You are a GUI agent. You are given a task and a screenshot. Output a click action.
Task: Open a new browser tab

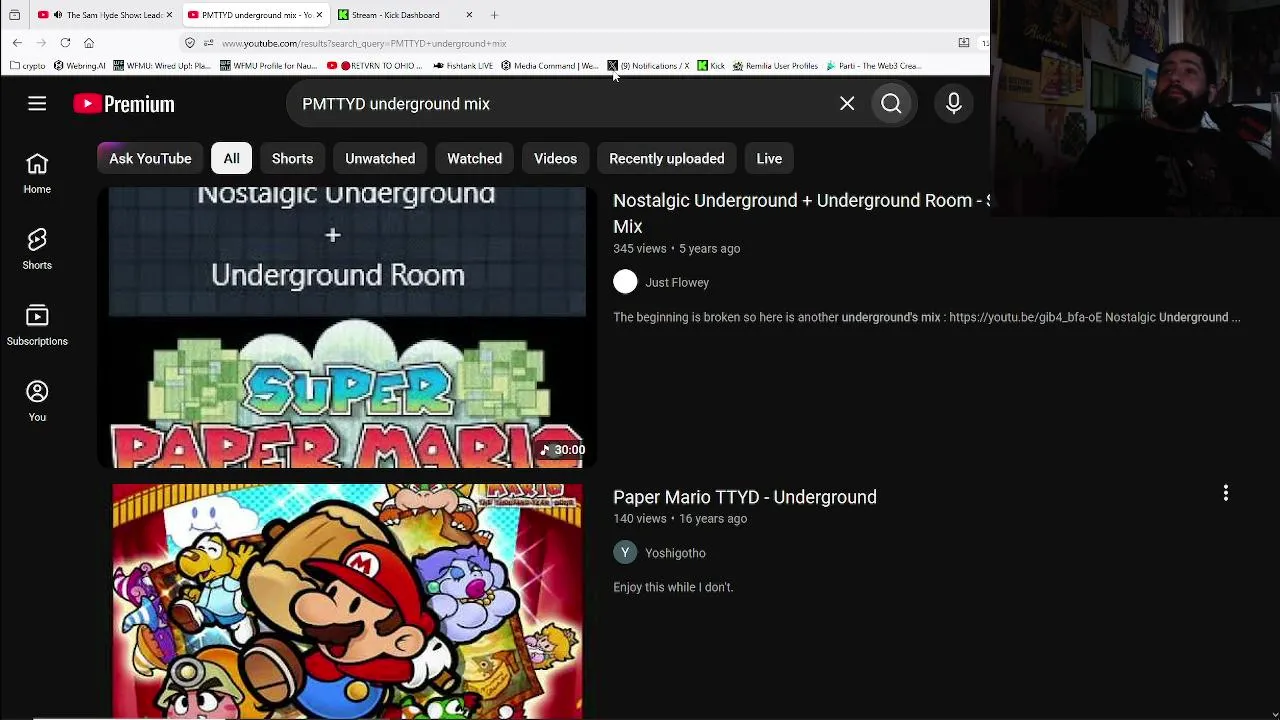[x=494, y=15]
